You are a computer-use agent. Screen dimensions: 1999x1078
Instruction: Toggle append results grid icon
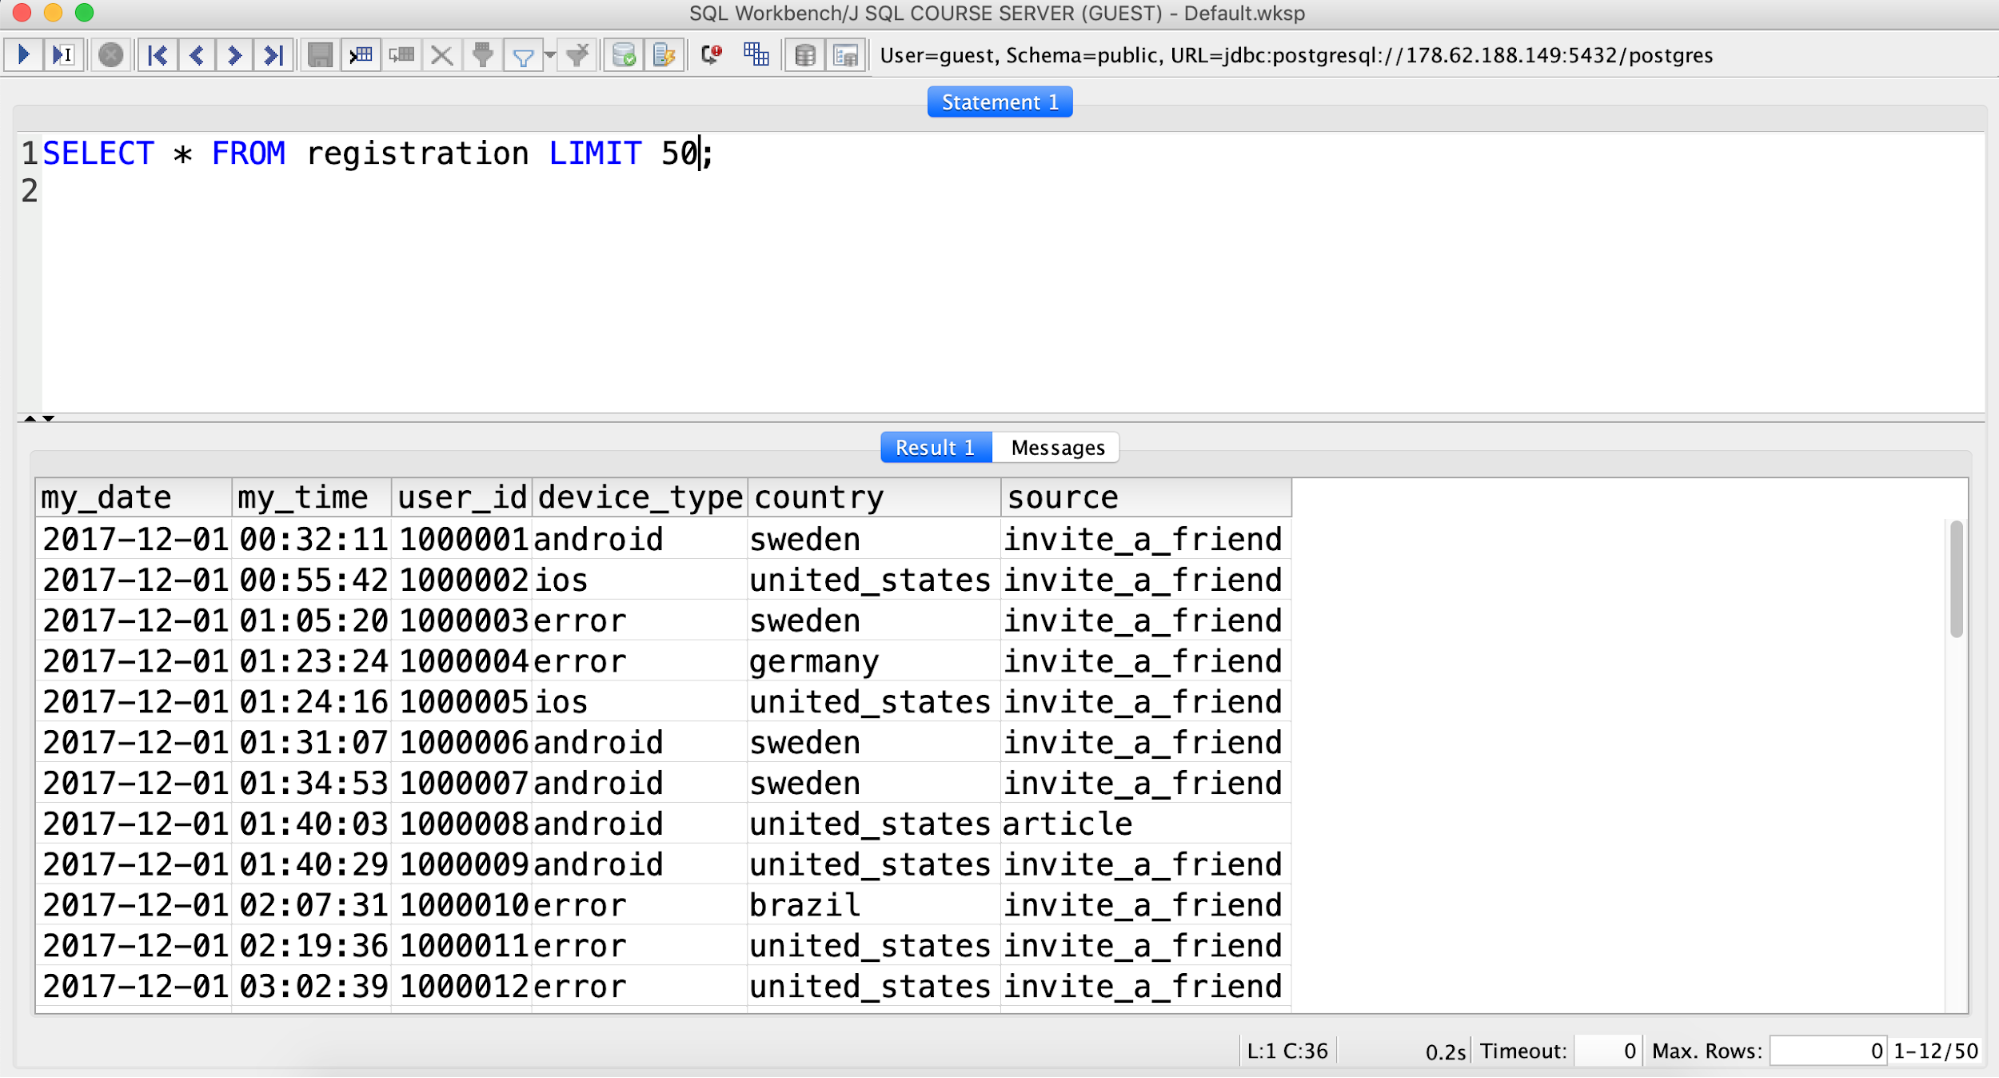(756, 55)
